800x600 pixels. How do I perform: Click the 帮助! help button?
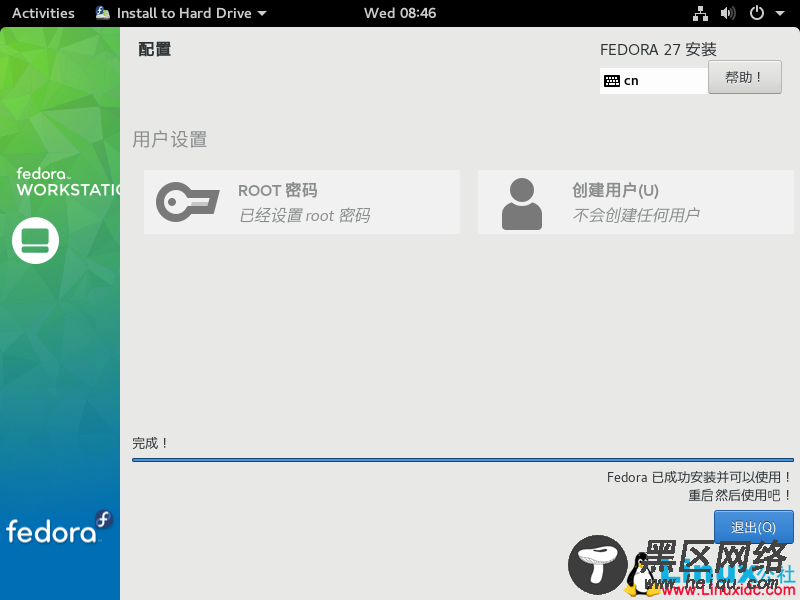tap(744, 77)
